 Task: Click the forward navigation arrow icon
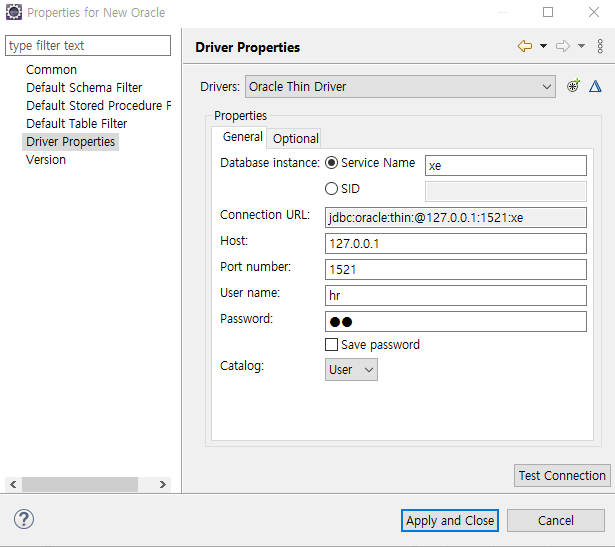[x=563, y=46]
